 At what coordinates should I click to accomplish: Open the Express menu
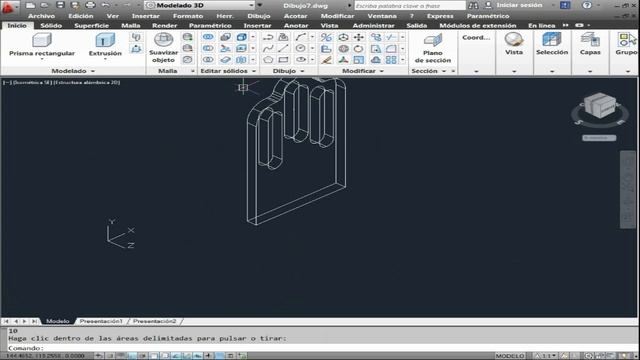pyautogui.click(x=440, y=16)
